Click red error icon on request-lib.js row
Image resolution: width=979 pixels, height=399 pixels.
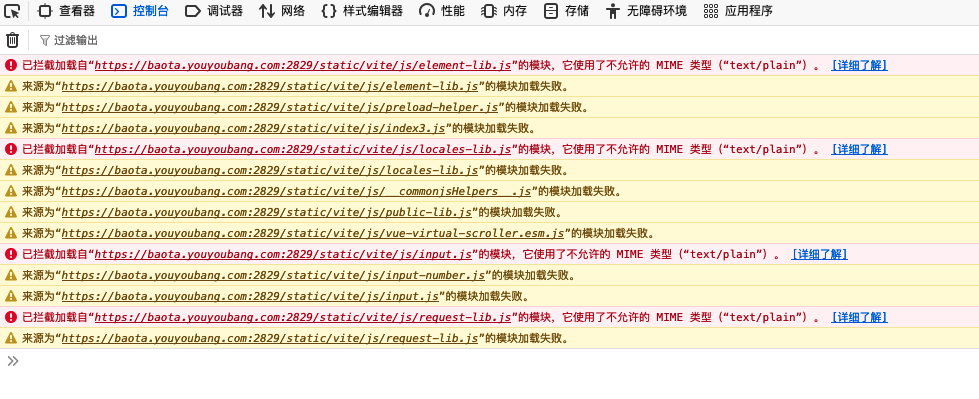point(11,317)
